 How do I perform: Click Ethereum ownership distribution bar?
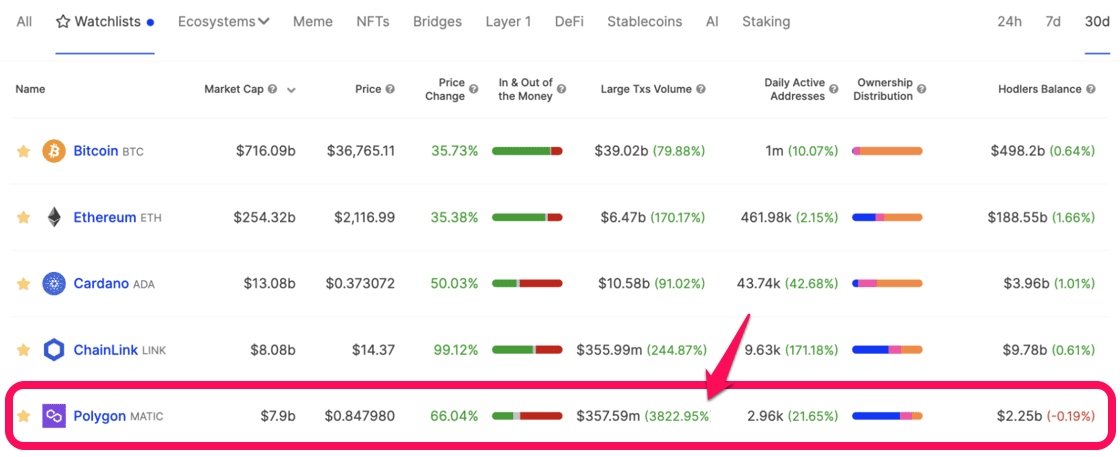(x=887, y=217)
